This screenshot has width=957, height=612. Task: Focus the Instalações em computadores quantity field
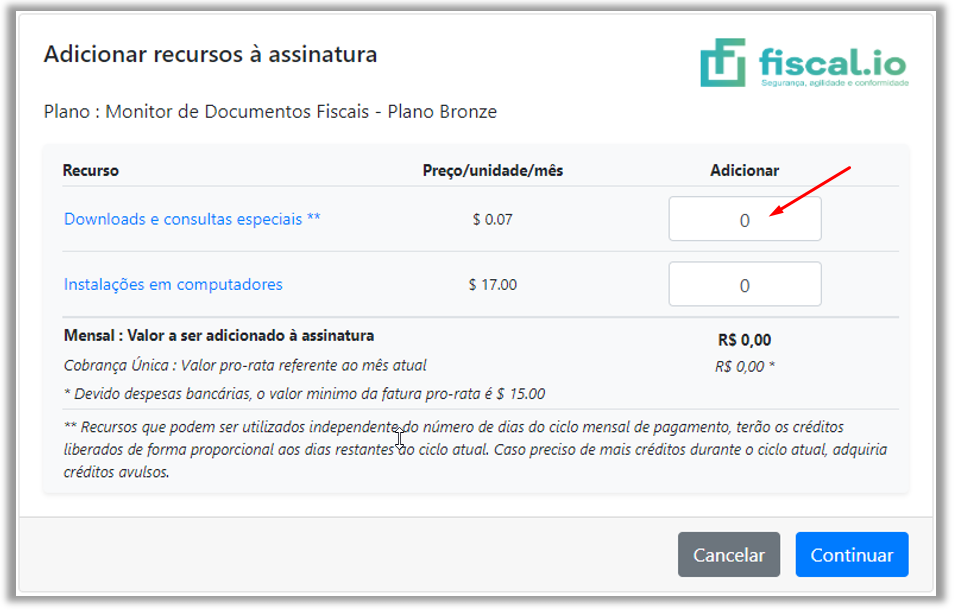tap(744, 285)
